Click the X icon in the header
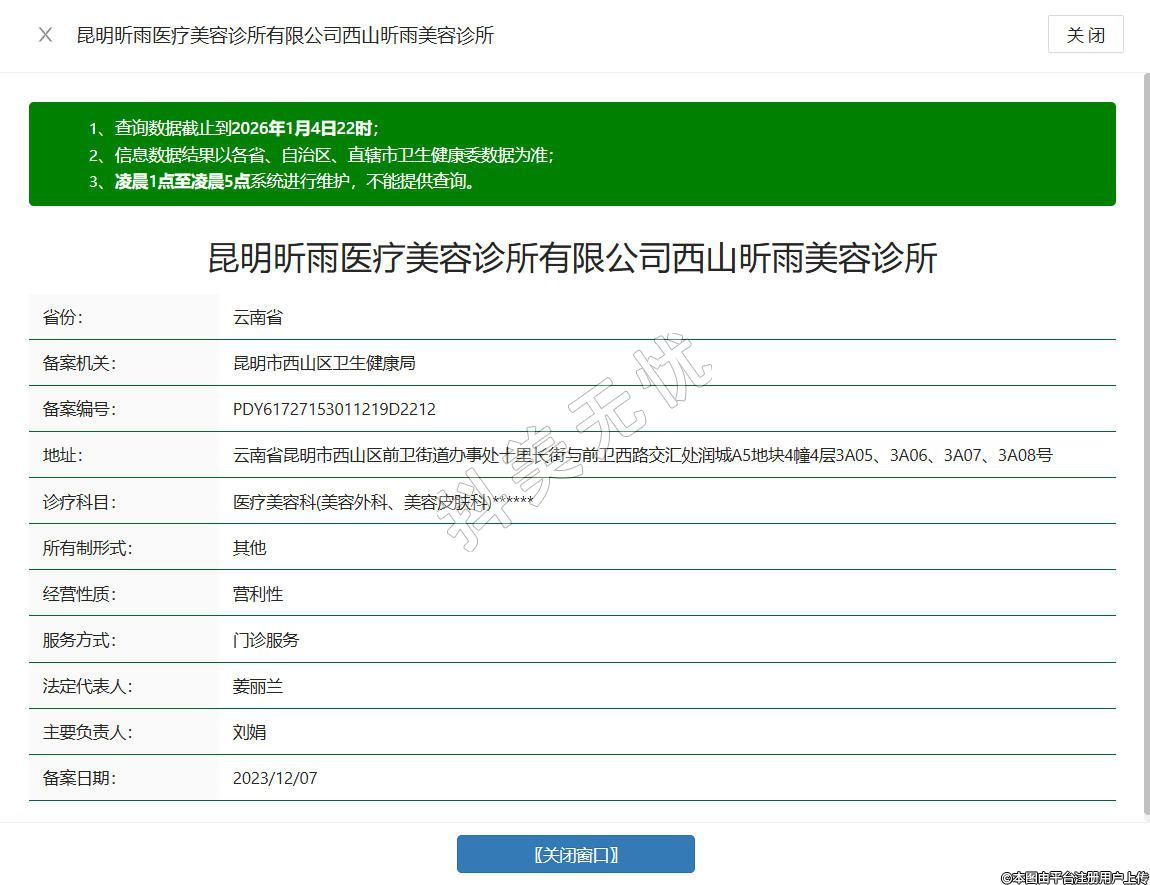 click(x=45, y=35)
